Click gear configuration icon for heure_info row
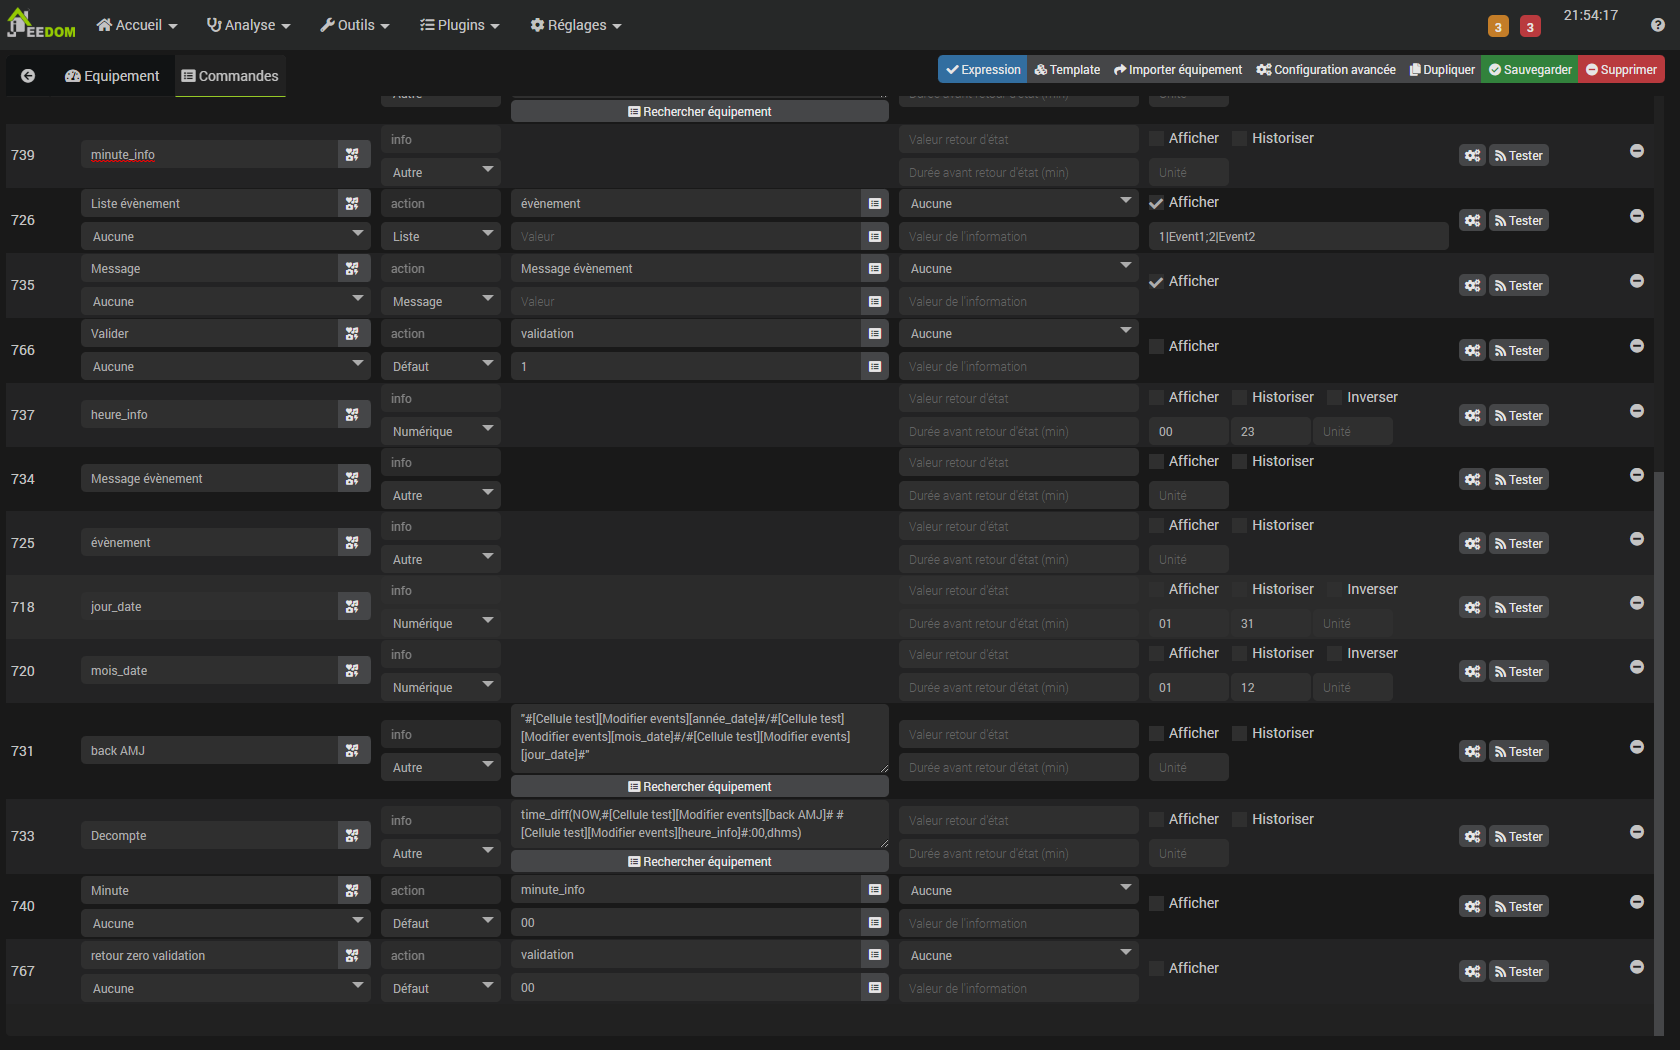This screenshot has height=1050, width=1680. click(x=1472, y=416)
